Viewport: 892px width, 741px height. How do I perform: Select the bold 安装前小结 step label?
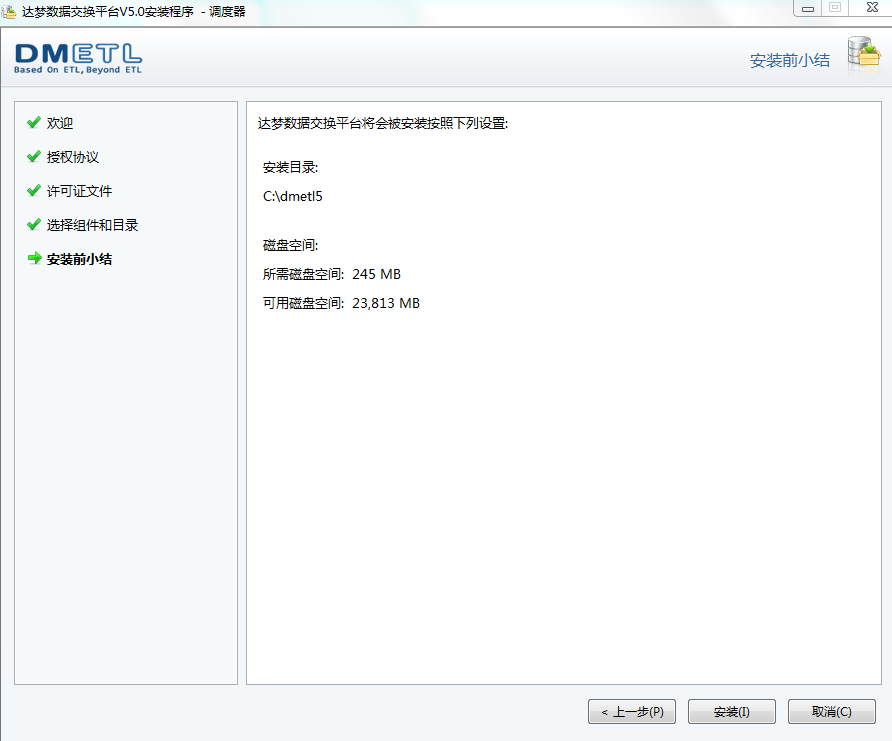click(x=80, y=259)
